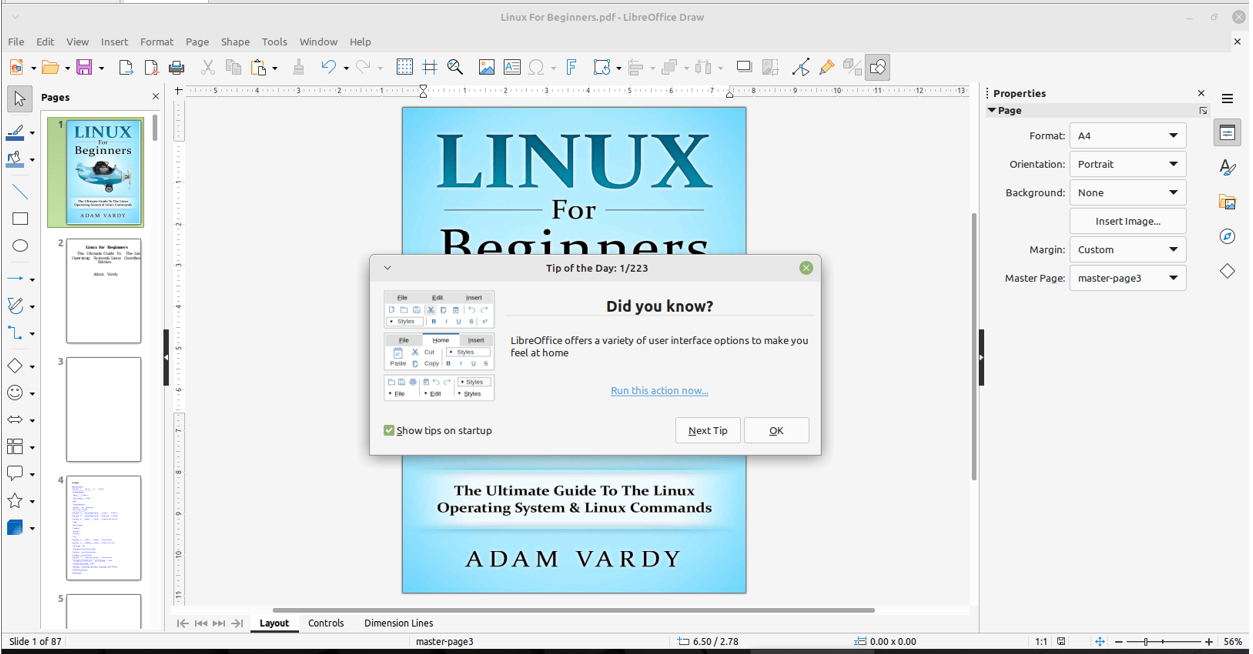Viewport: 1253px width, 654px height.
Task: Open the Master Page dropdown
Action: tap(1128, 278)
